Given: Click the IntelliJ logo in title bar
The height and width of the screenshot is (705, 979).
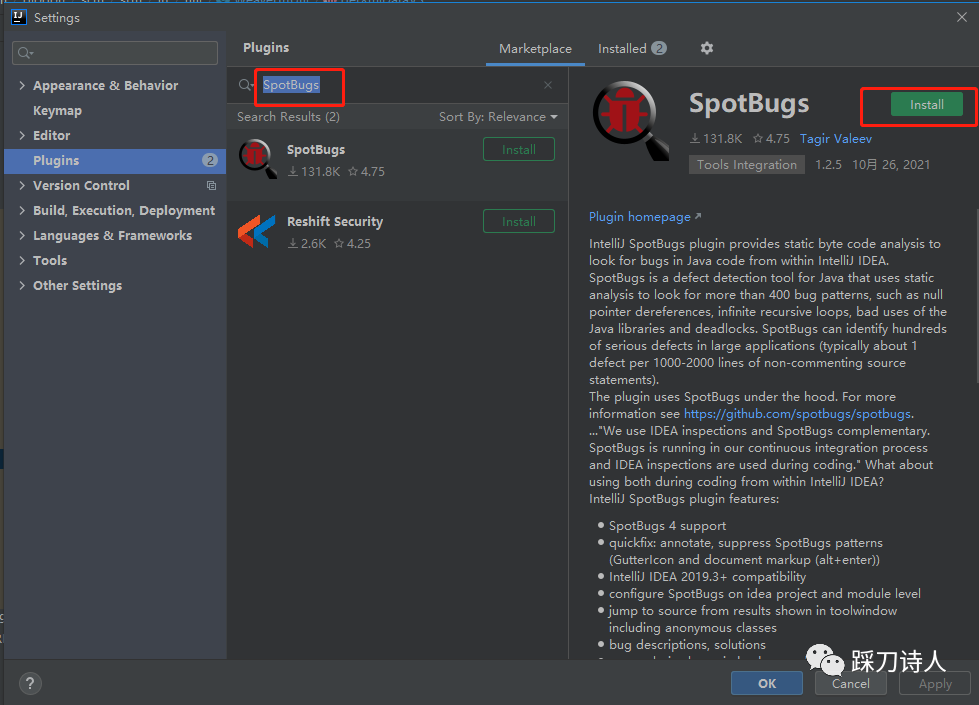Looking at the screenshot, I should click(19, 17).
